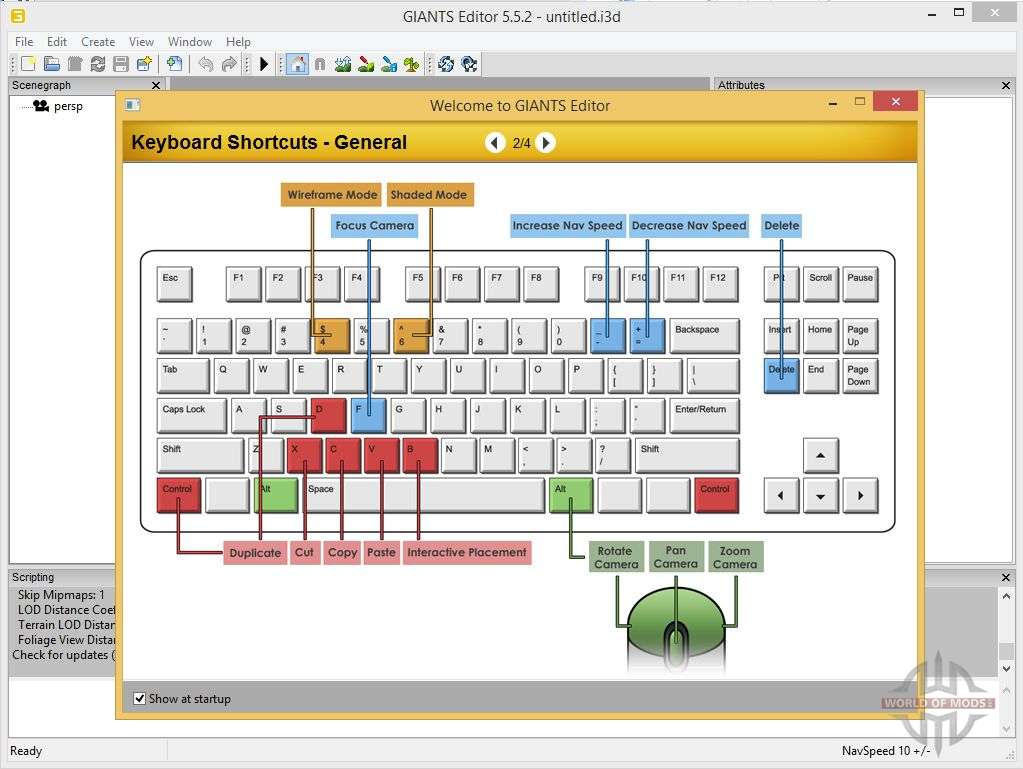Click the blue circular arrows toolbar icon

[x=446, y=64]
